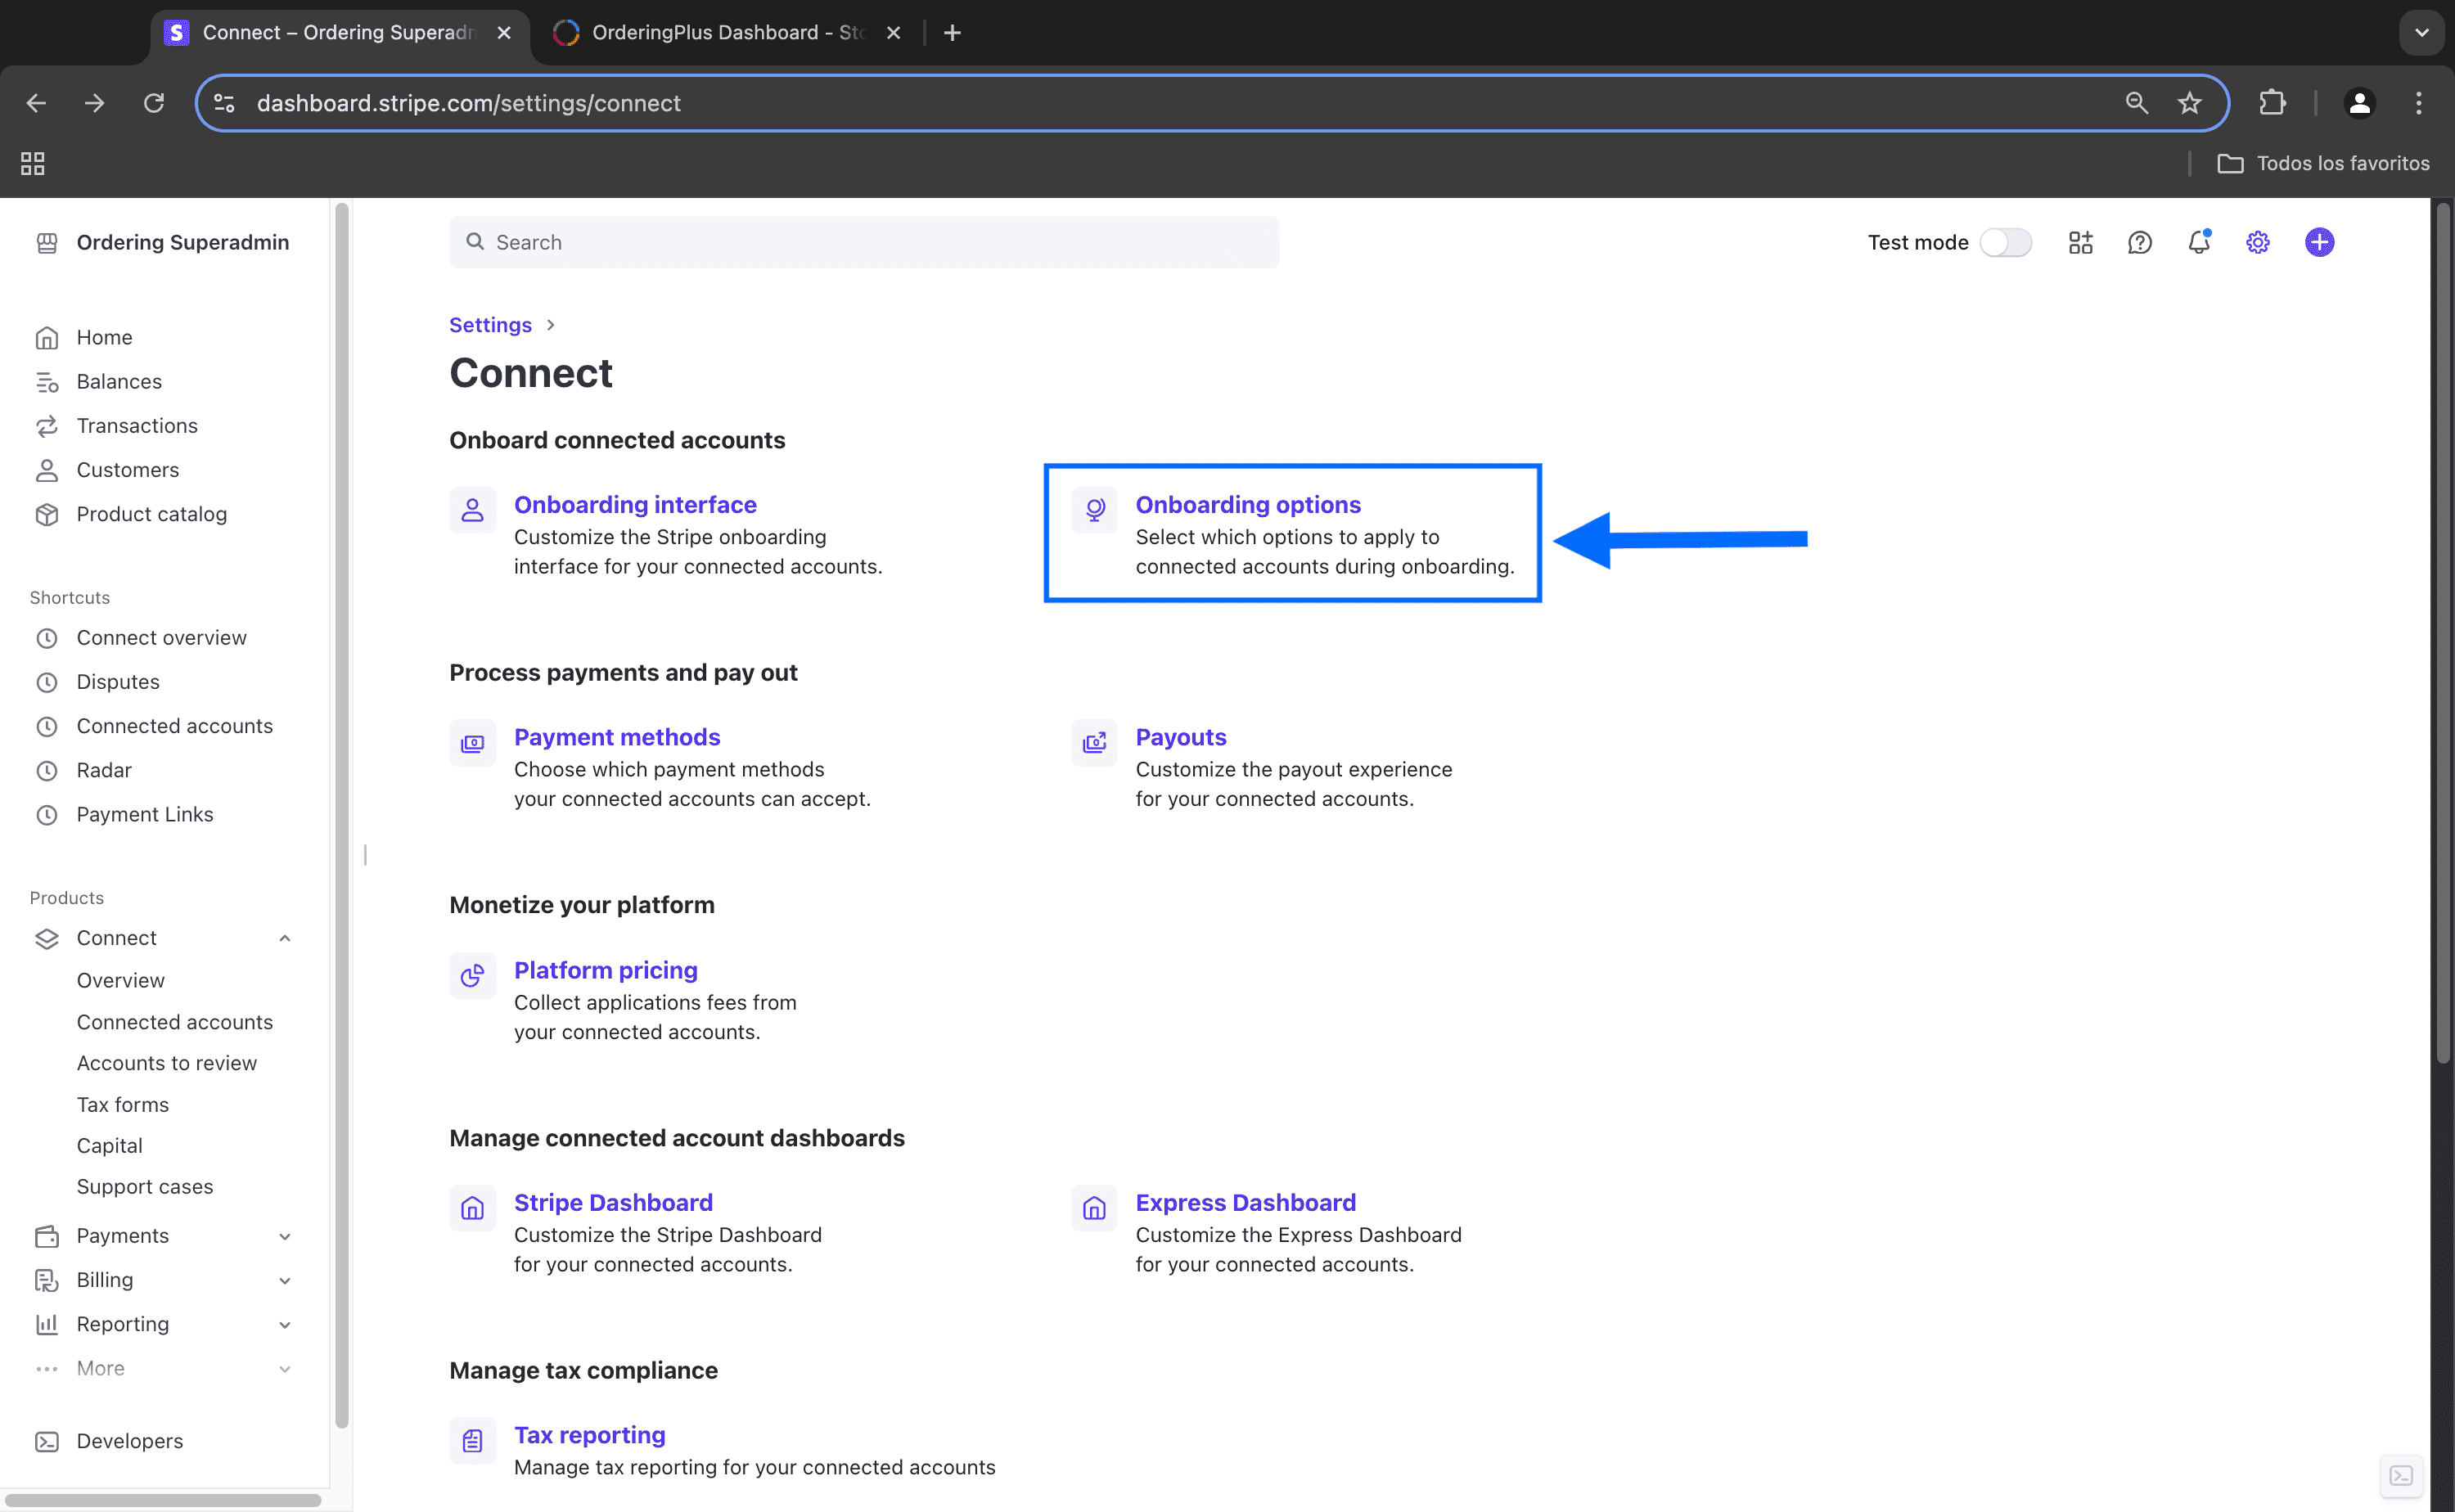Open the Platform pricing link

(x=606, y=970)
